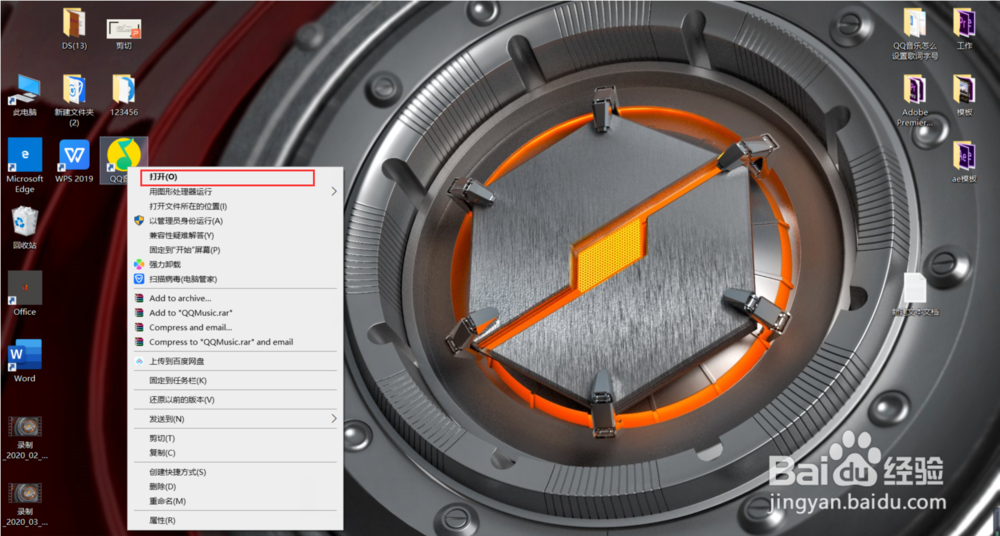Choose 剪切(T) in context menu

[x=235, y=438]
